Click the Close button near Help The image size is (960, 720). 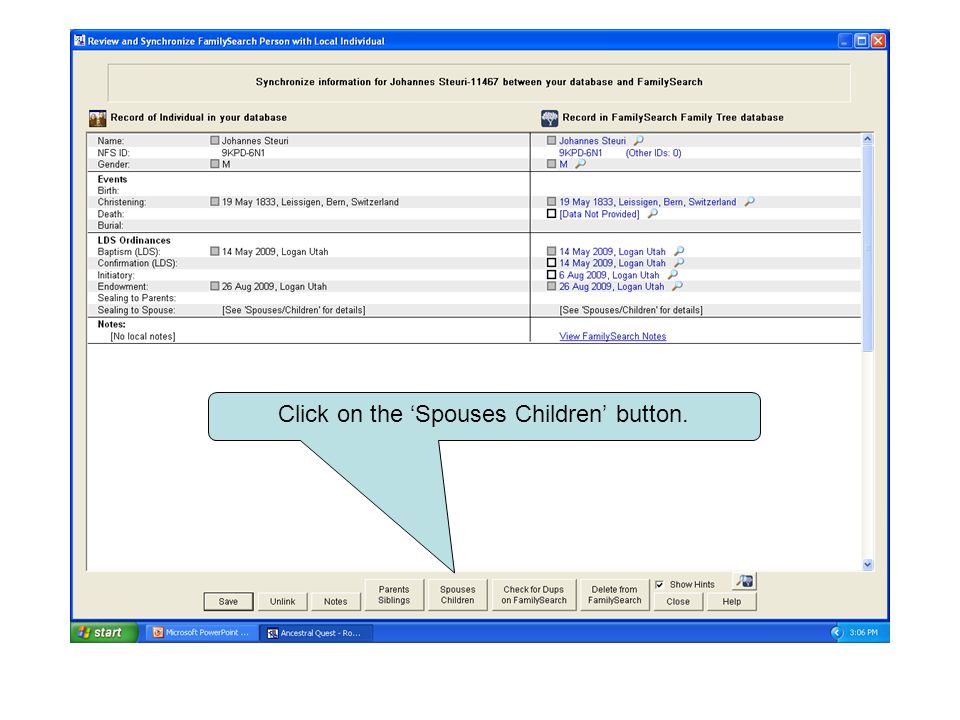click(678, 601)
